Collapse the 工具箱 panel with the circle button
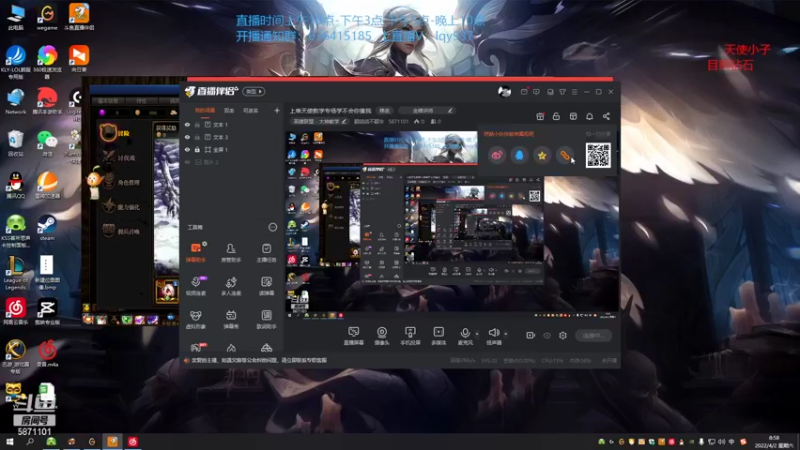Viewport: 800px width, 450px height. pos(272,227)
